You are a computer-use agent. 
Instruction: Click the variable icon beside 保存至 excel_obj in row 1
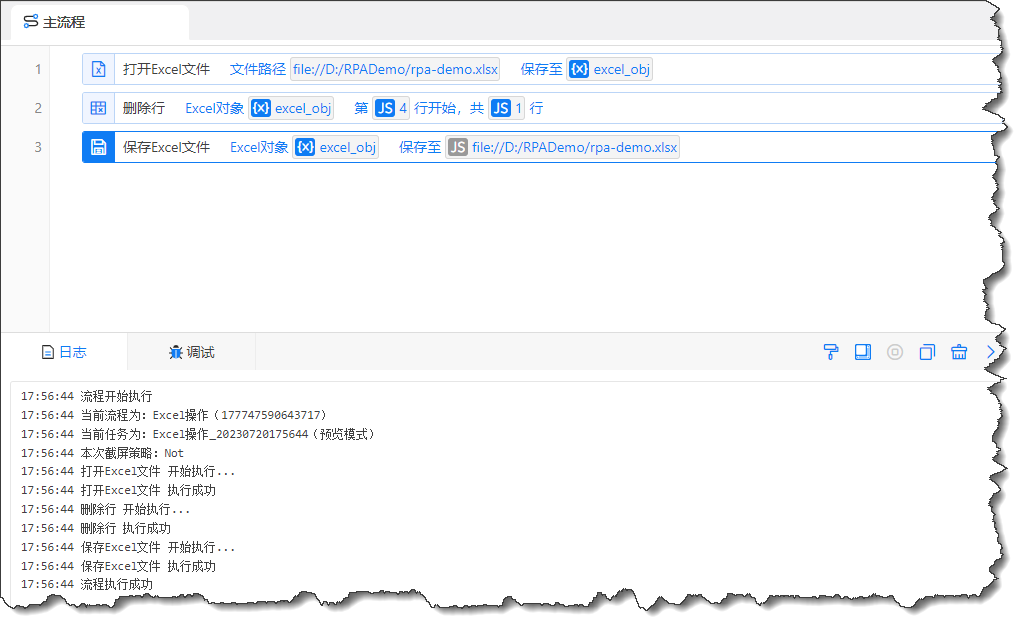pos(579,69)
